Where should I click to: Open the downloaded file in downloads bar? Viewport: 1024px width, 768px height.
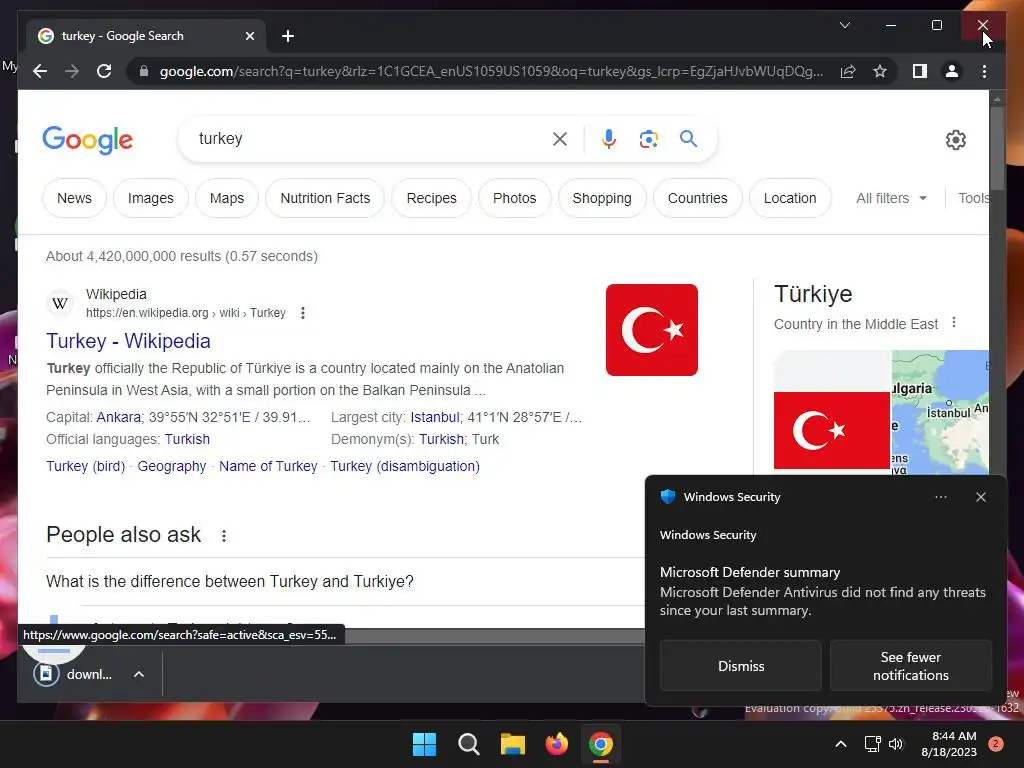pos(73,674)
